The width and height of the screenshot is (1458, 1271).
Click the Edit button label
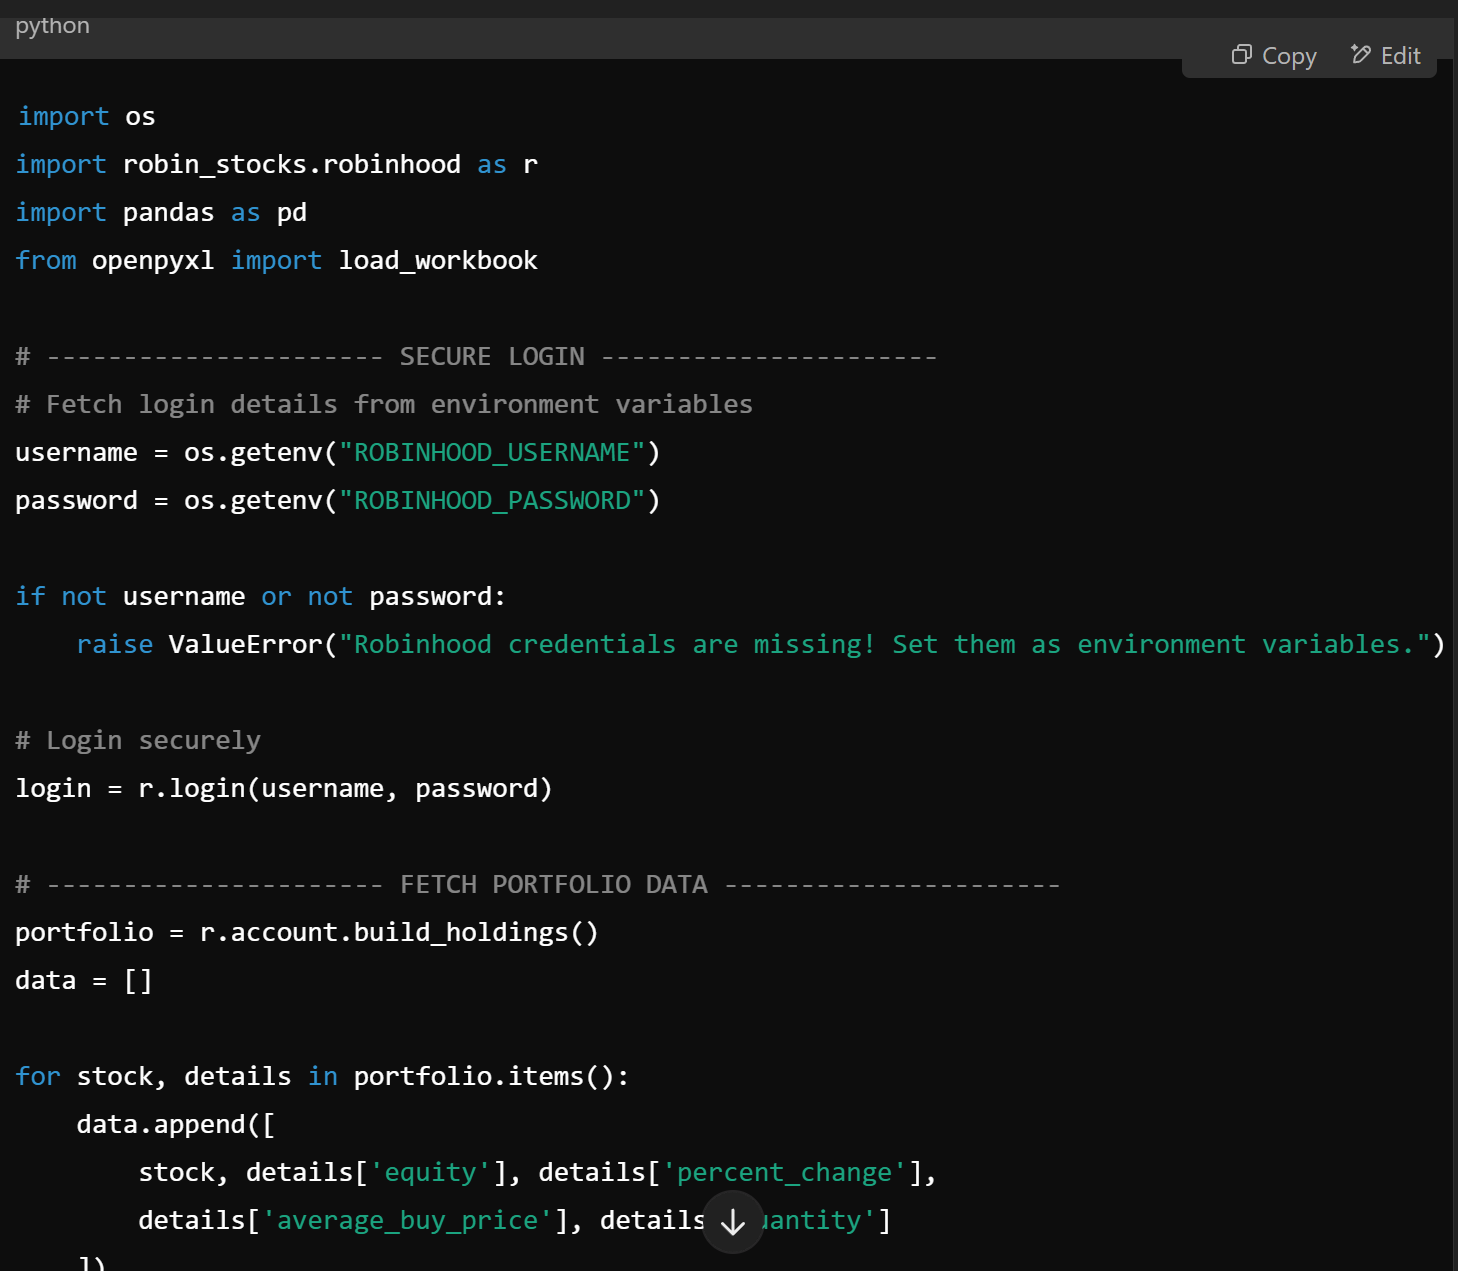click(1400, 56)
